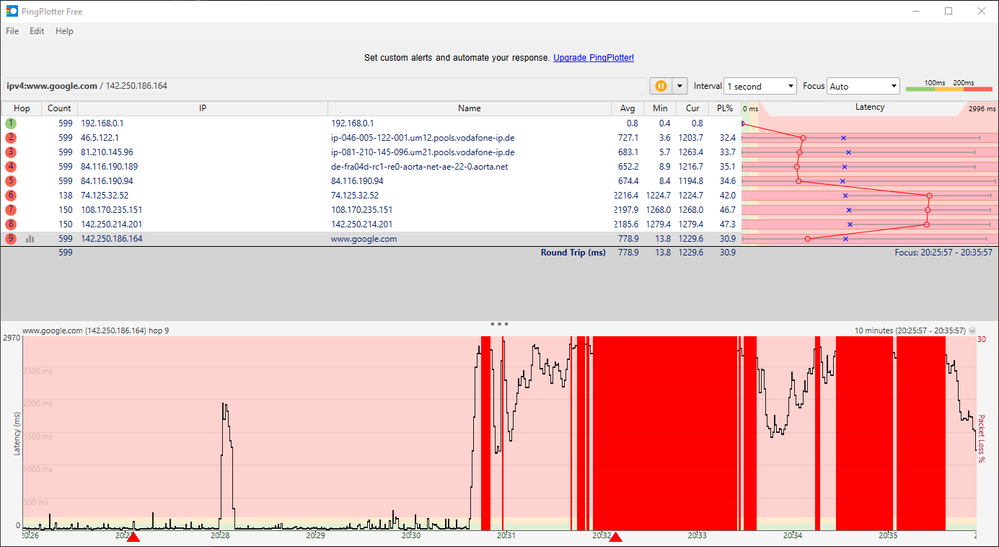Viewport: 999px width, 547px height.
Task: Click the three-dot splitter handle above timeline graph
Action: tap(500, 323)
